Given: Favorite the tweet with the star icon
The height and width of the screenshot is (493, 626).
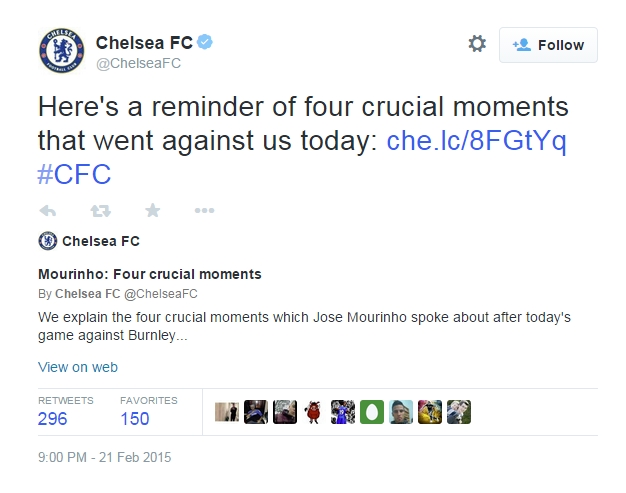Looking at the screenshot, I should (x=152, y=211).
